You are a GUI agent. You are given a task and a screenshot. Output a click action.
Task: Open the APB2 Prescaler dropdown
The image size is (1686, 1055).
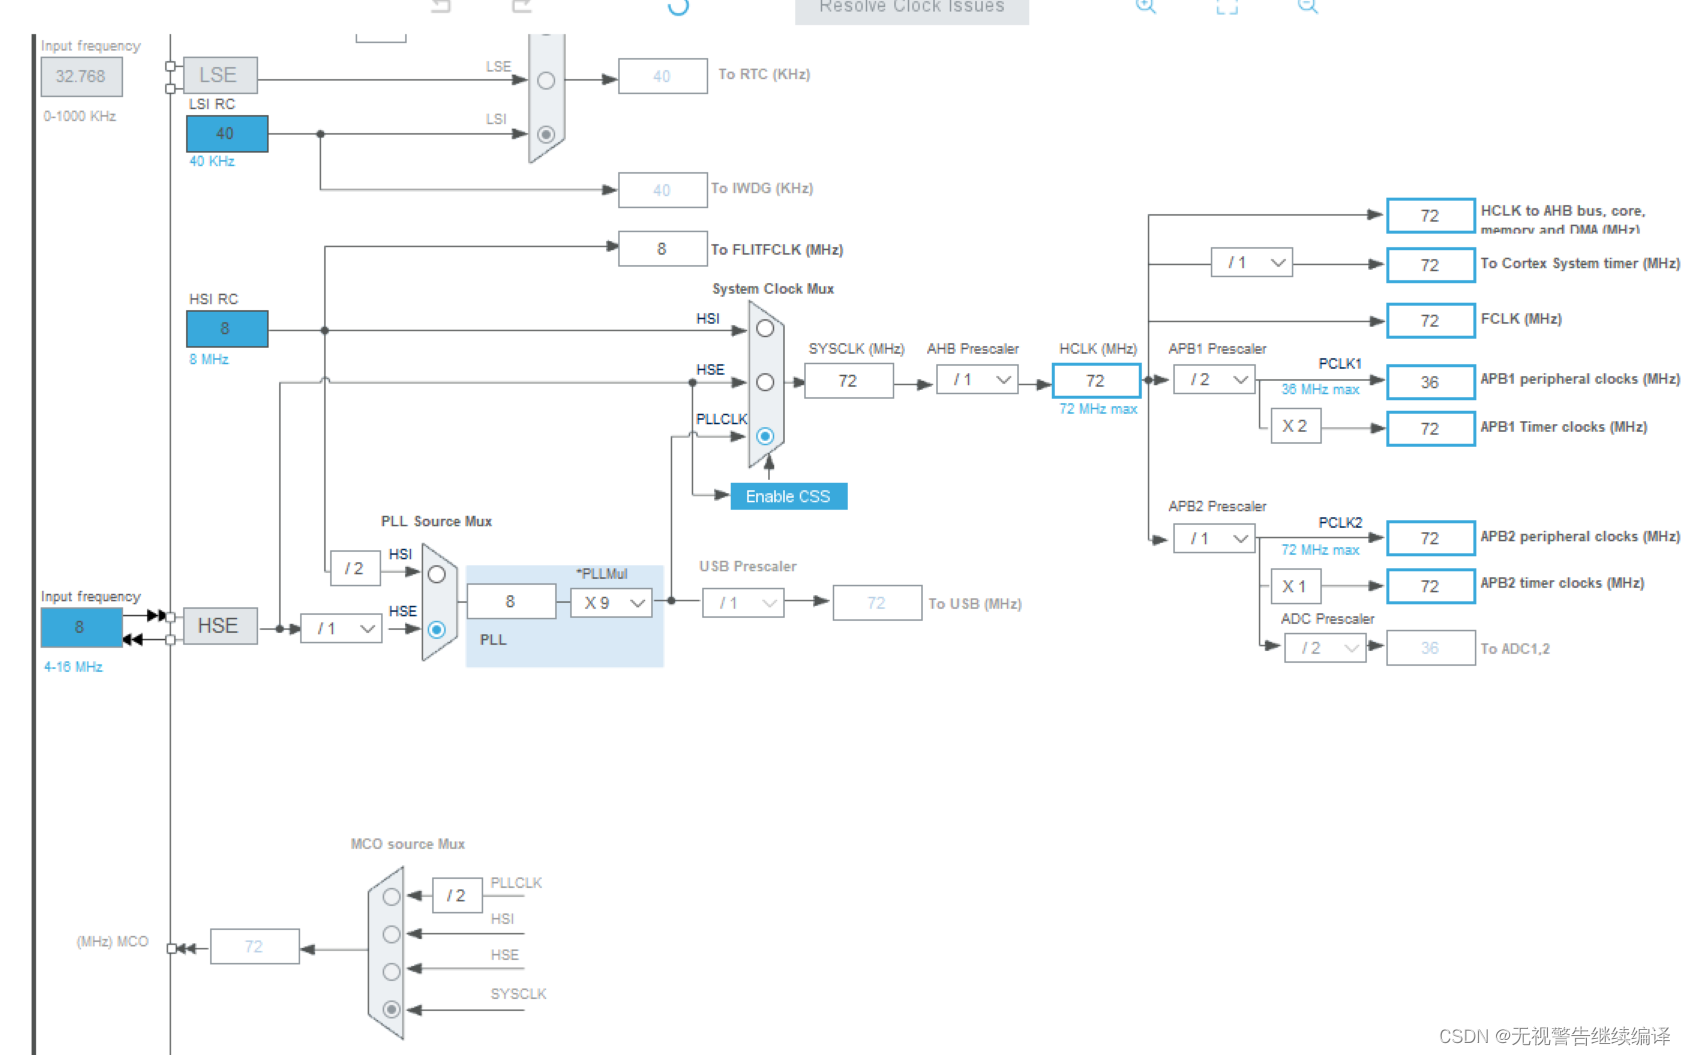coord(1214,538)
